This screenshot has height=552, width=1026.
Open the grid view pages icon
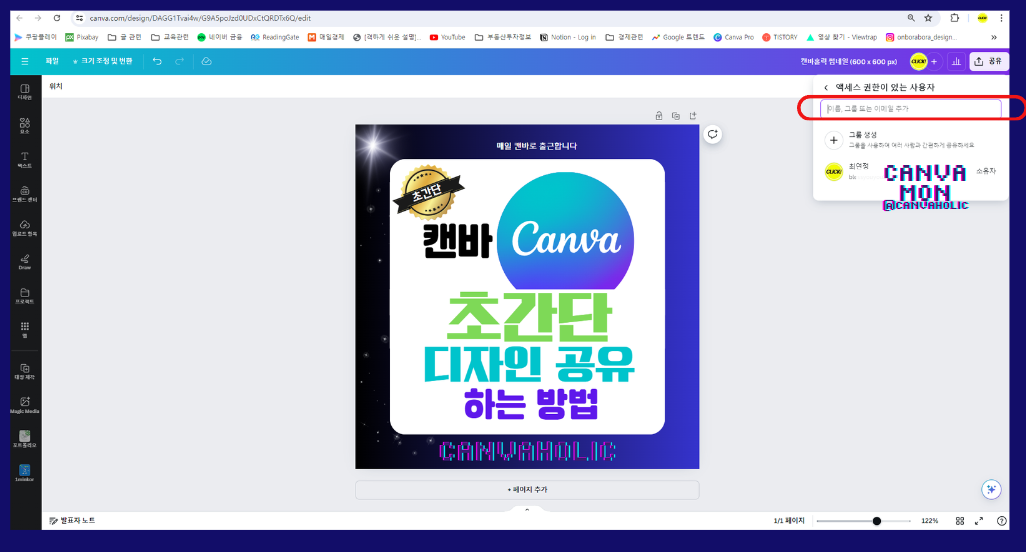[x=960, y=521]
